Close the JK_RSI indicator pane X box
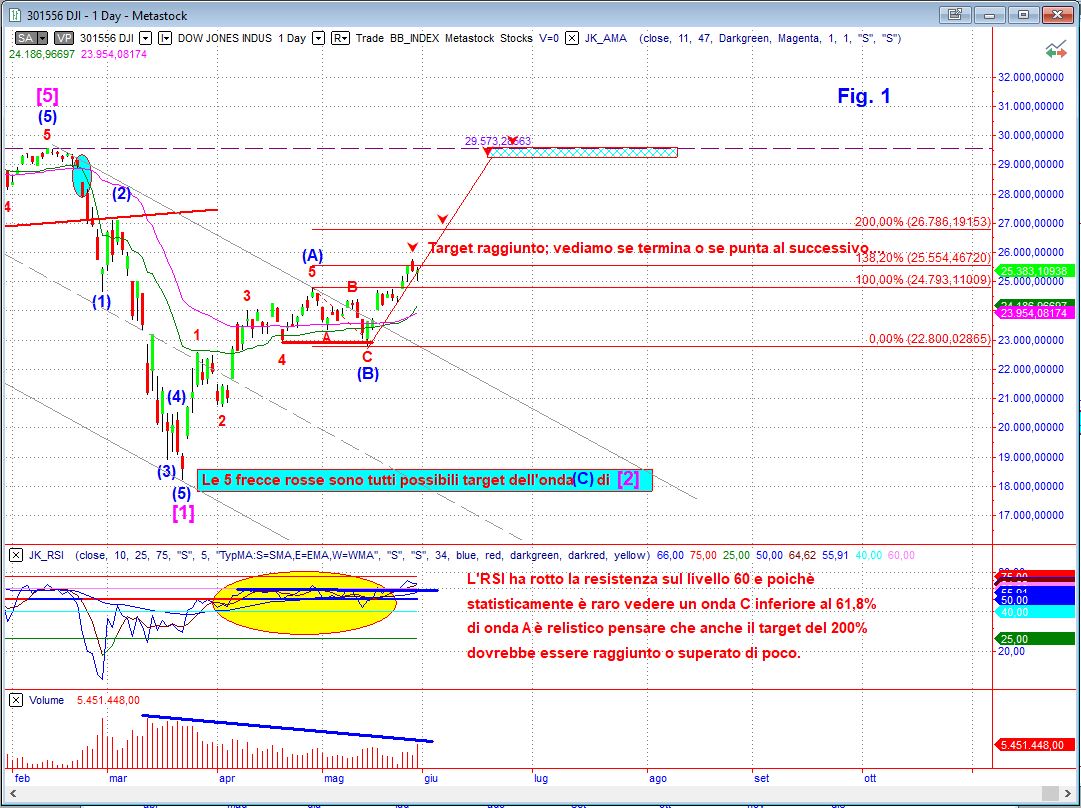 pyautogui.click(x=15, y=555)
